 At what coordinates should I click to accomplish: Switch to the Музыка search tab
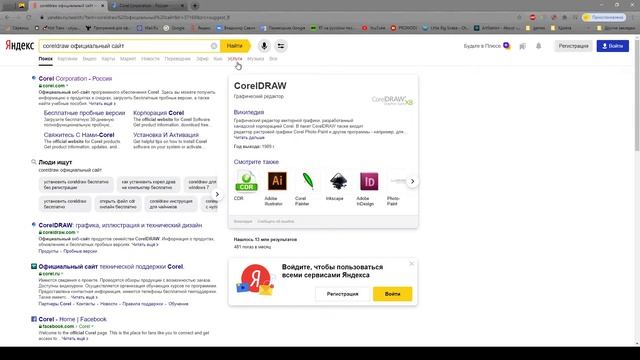(256, 59)
